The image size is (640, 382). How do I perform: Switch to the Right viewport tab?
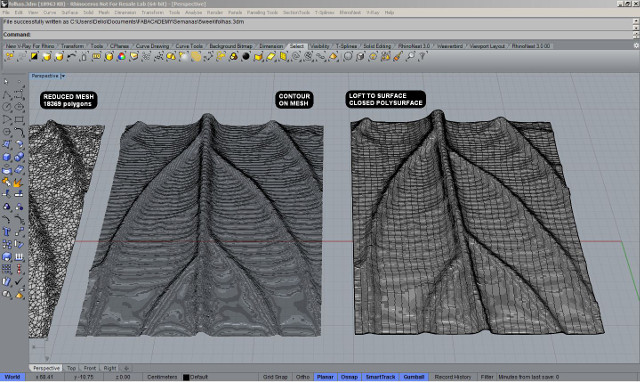point(109,368)
